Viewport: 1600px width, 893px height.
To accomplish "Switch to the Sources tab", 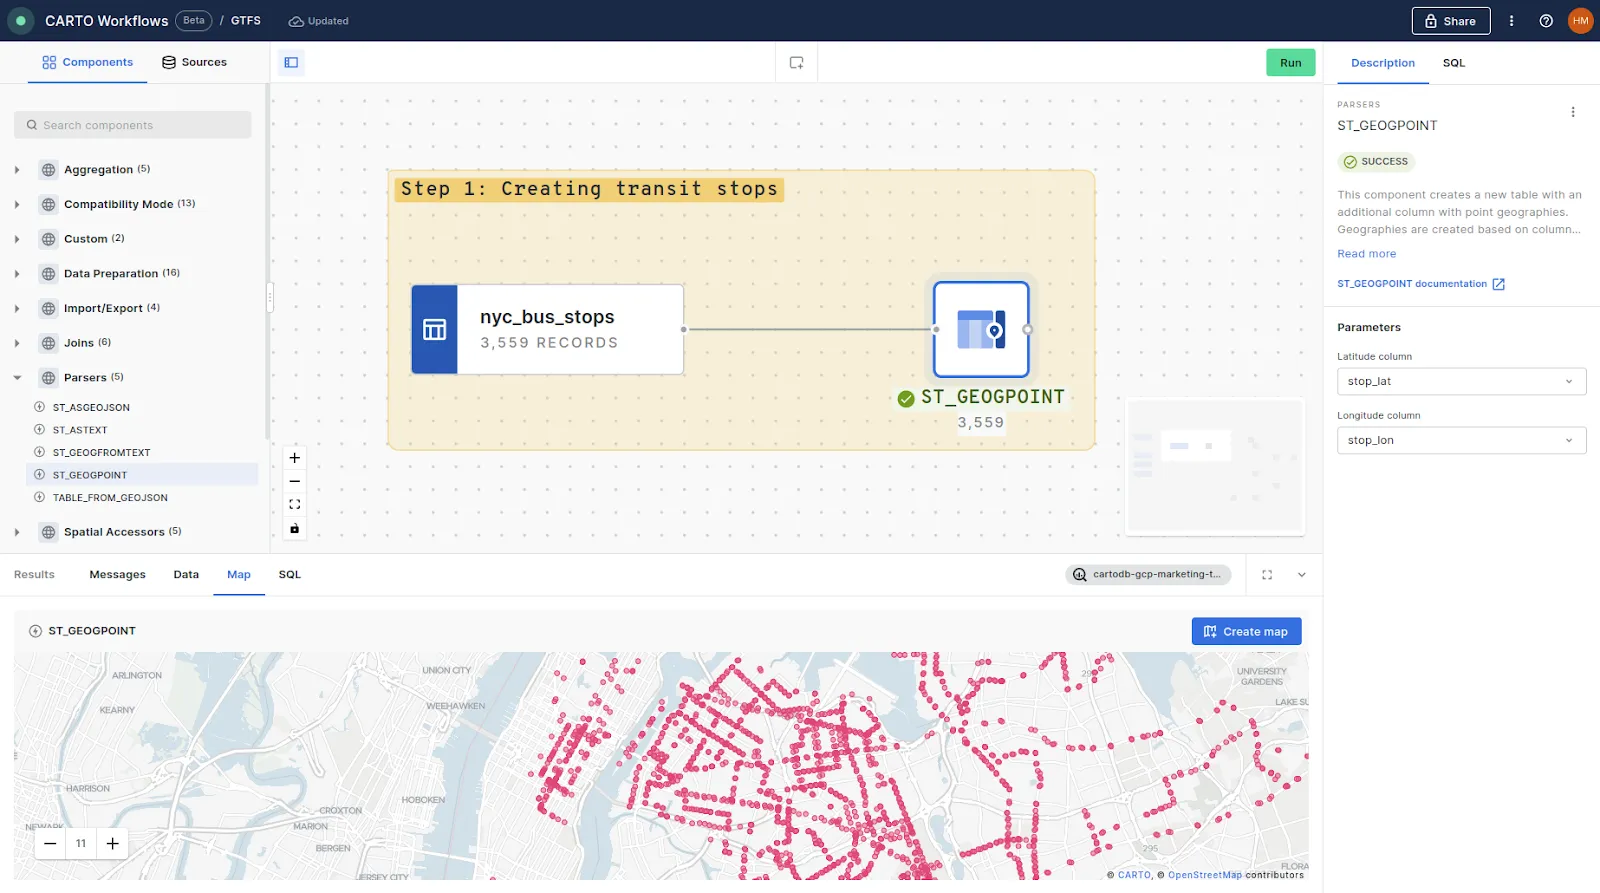I will (x=194, y=62).
